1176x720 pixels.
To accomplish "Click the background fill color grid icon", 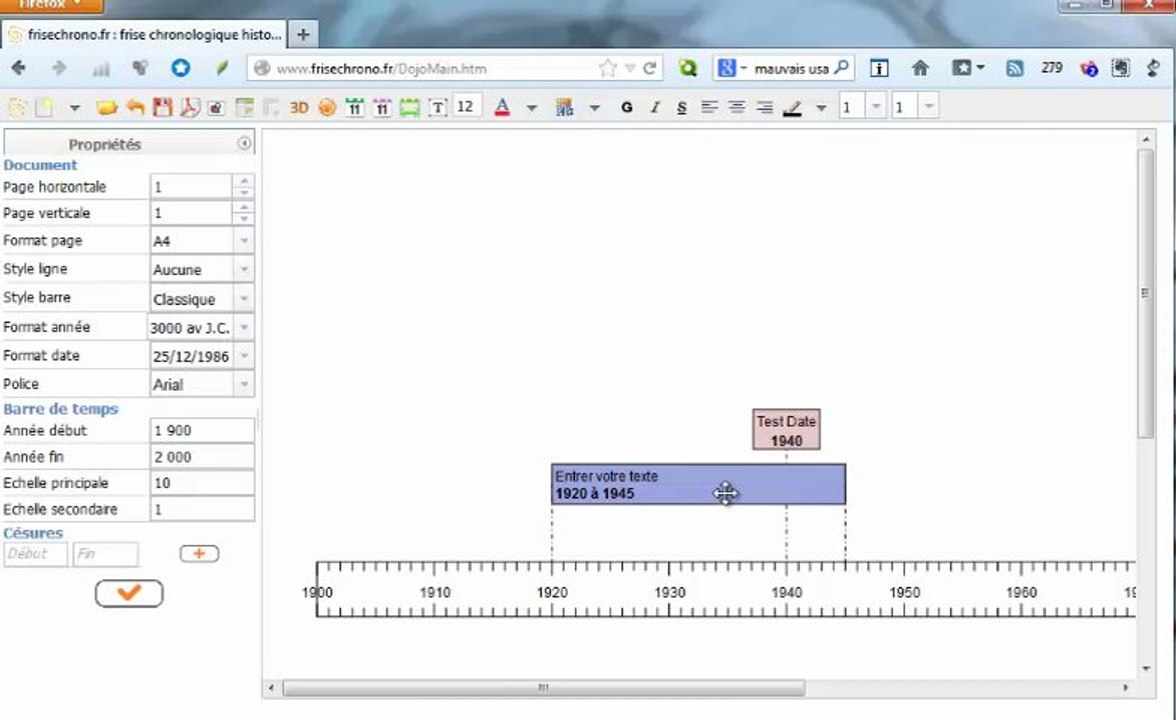I will pos(564,107).
